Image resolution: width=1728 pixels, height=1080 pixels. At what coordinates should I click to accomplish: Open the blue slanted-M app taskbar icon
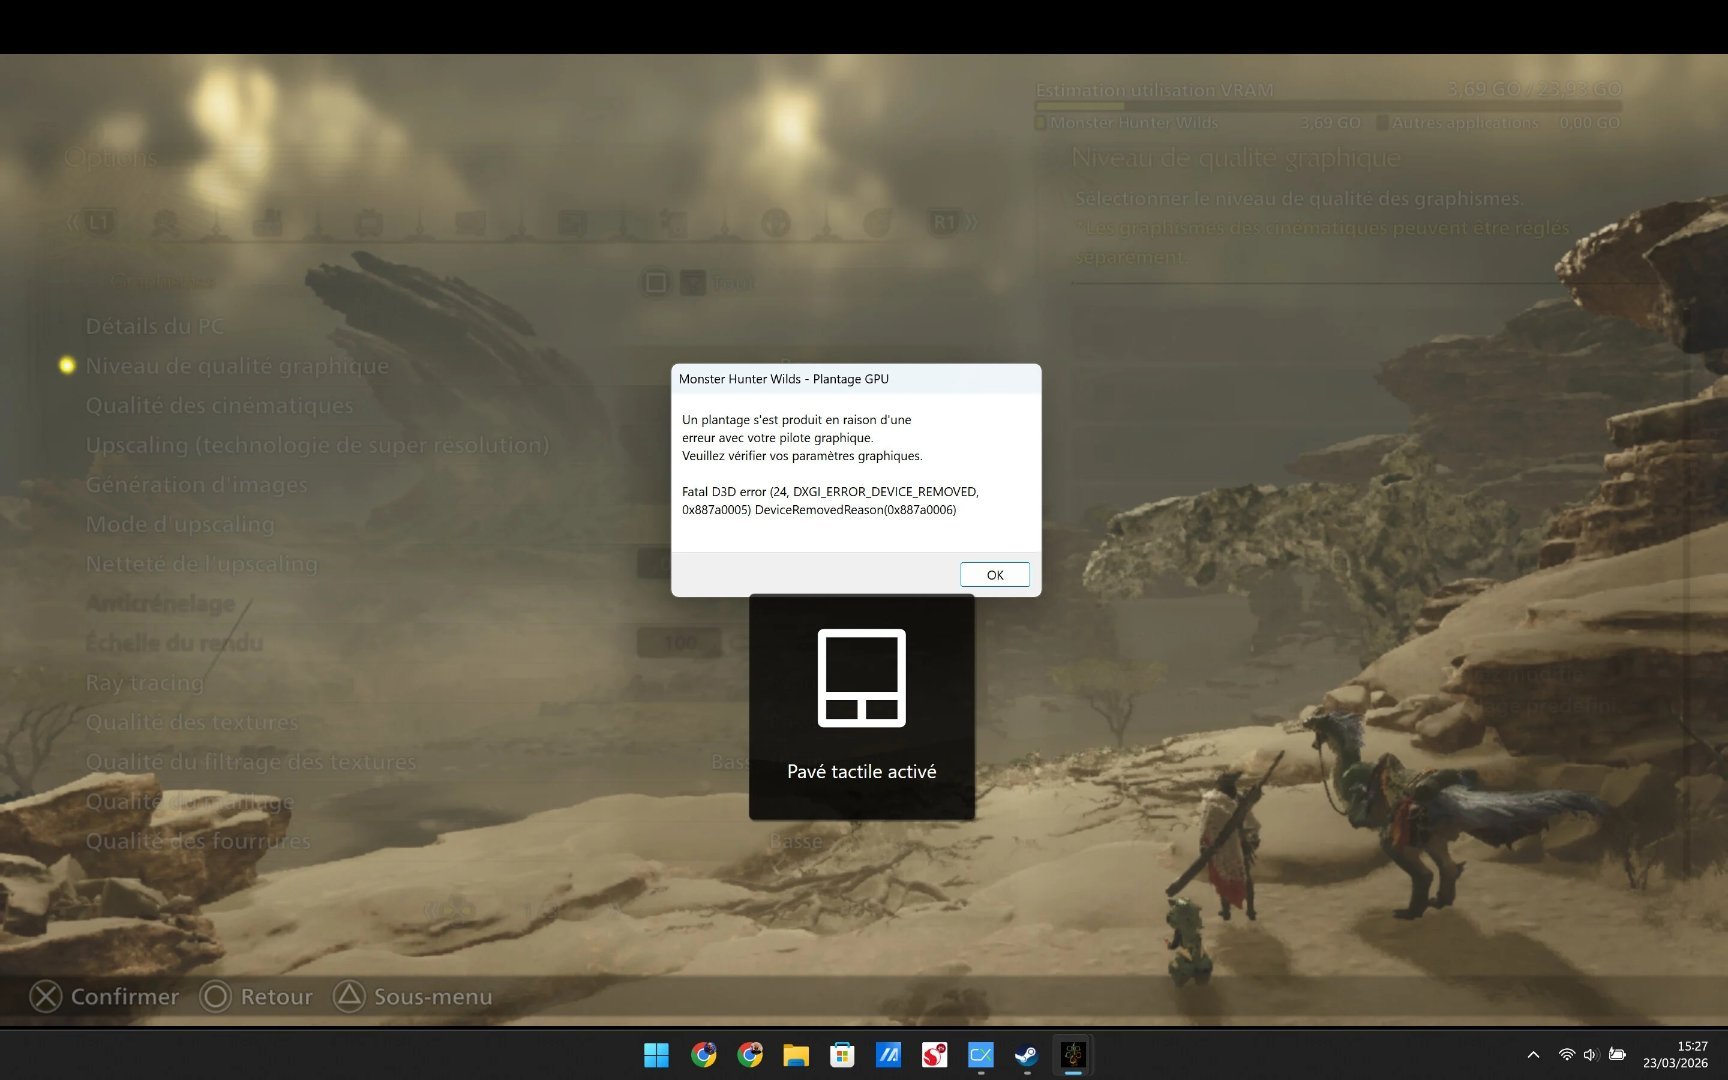[888, 1055]
